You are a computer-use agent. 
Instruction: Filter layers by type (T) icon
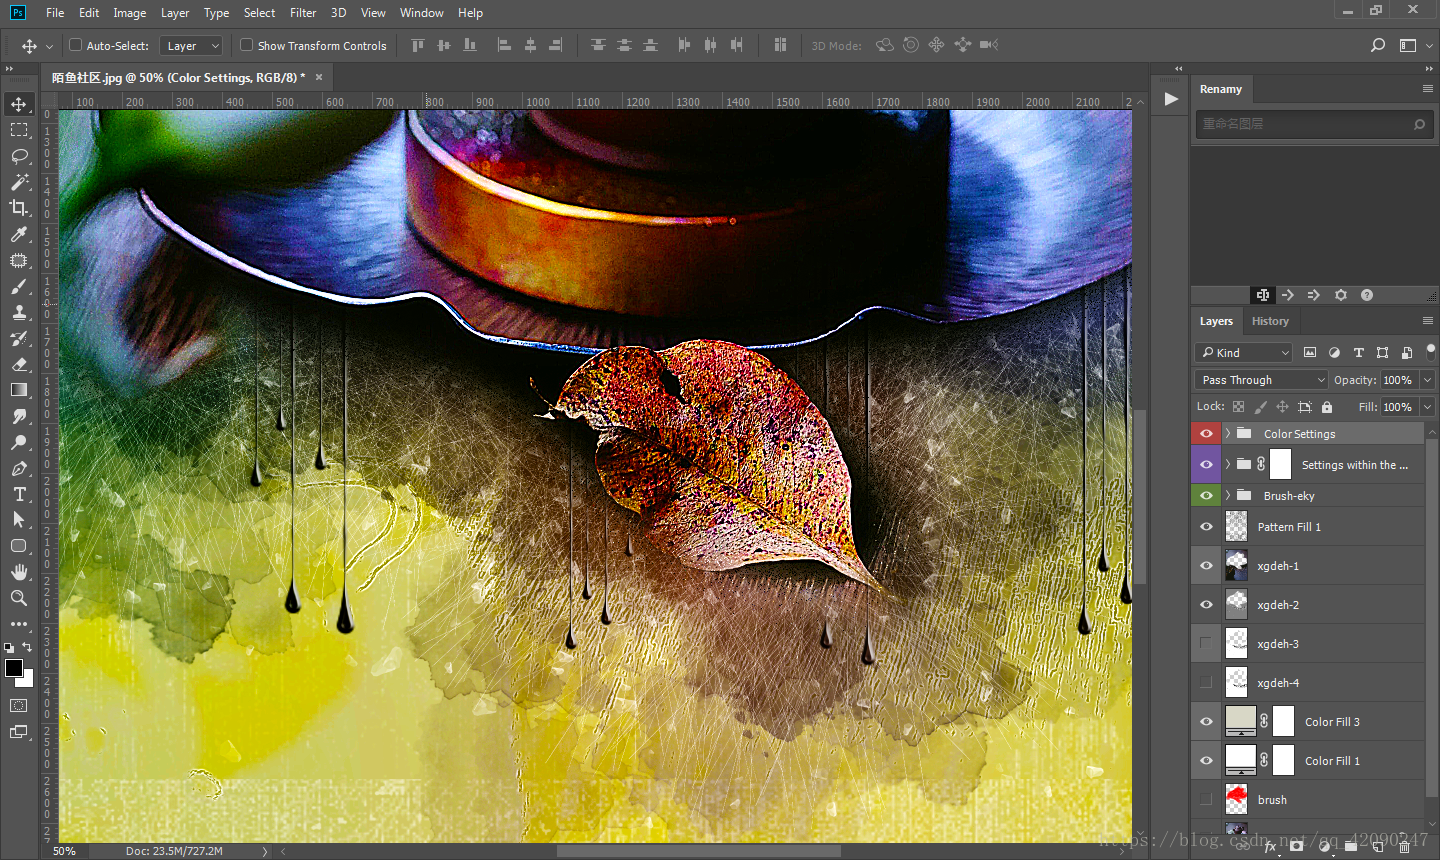coord(1358,352)
